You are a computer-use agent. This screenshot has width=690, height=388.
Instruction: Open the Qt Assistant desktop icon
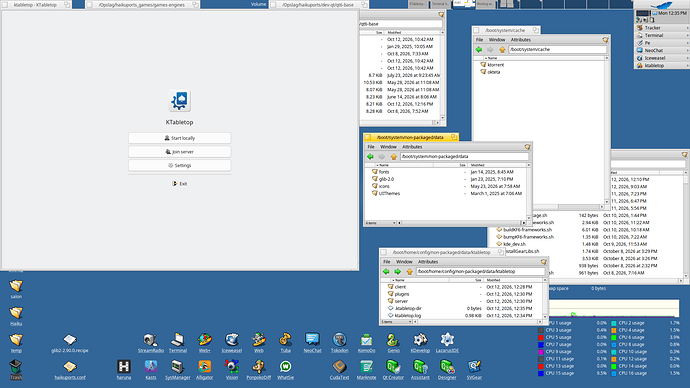(x=420, y=370)
